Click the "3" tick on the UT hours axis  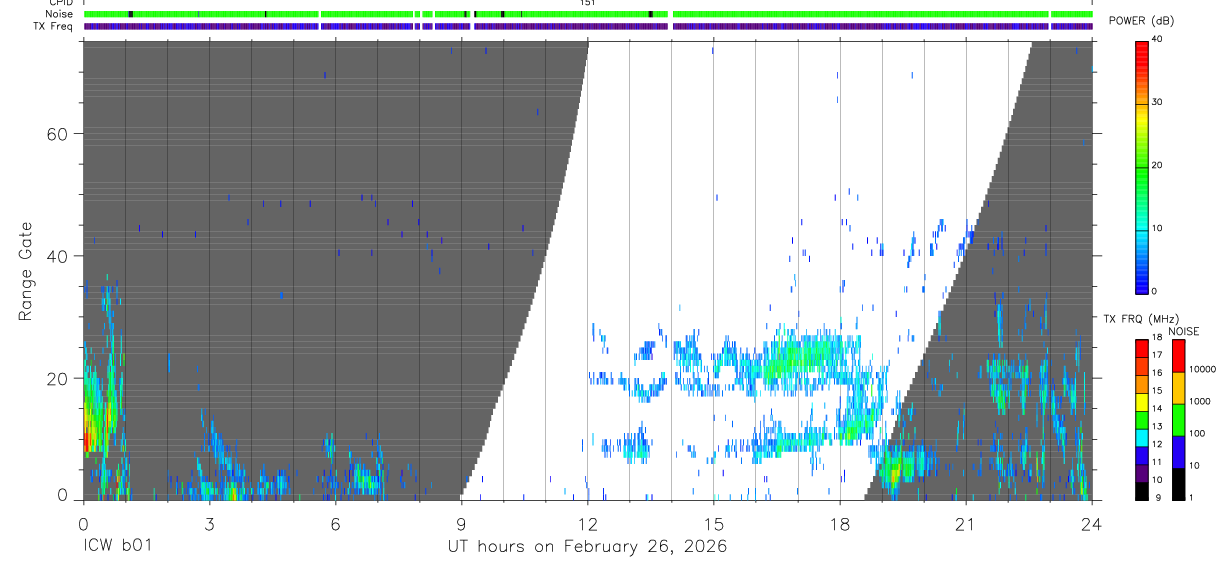tap(209, 523)
